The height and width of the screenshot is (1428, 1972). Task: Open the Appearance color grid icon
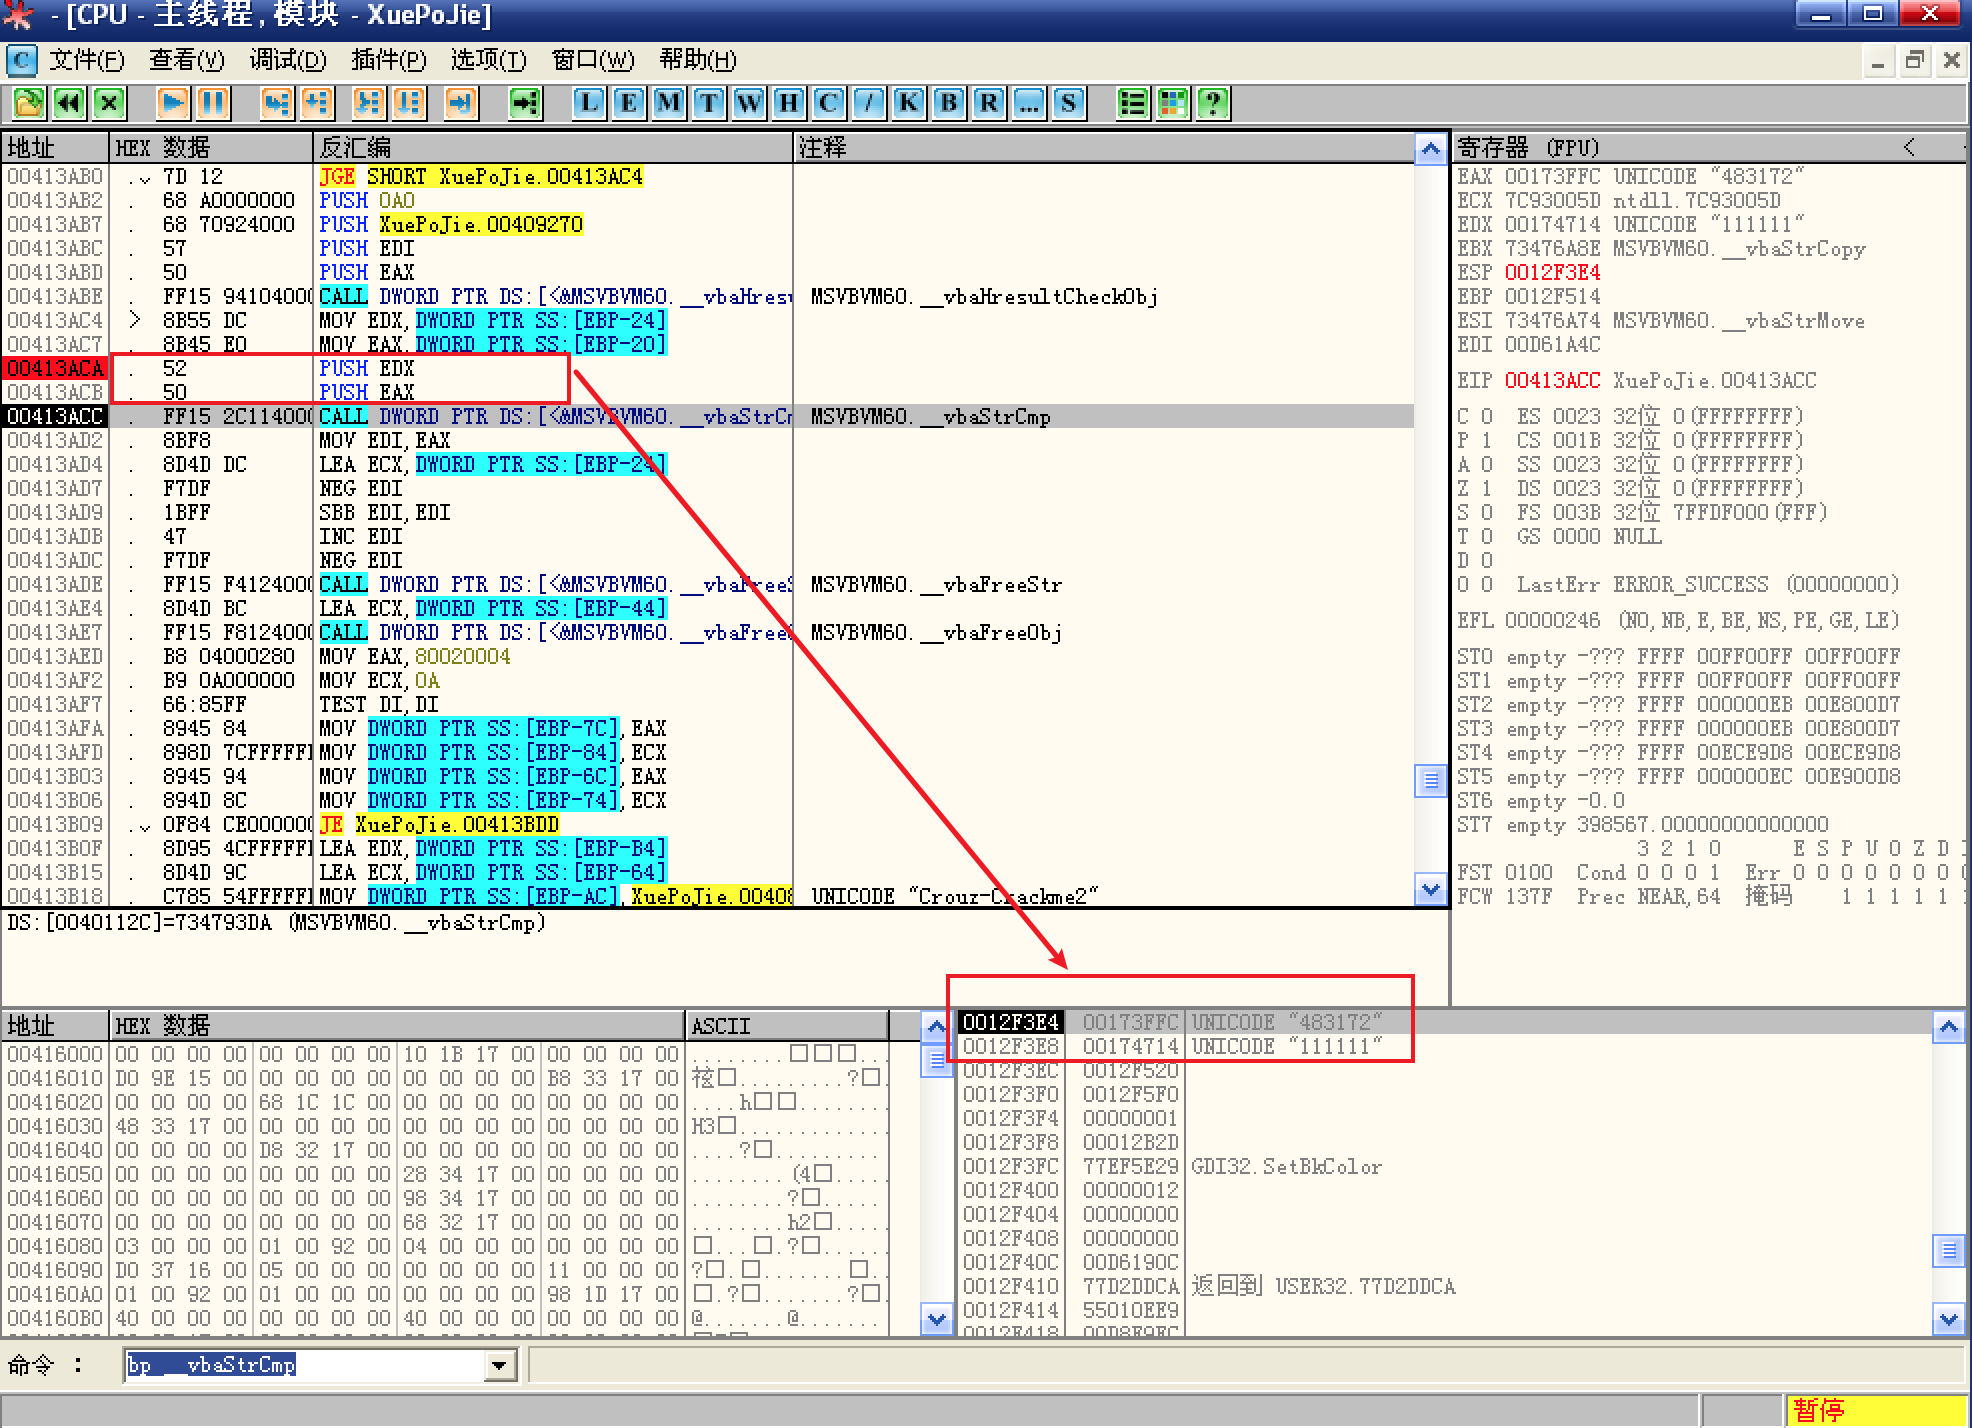point(1173,103)
